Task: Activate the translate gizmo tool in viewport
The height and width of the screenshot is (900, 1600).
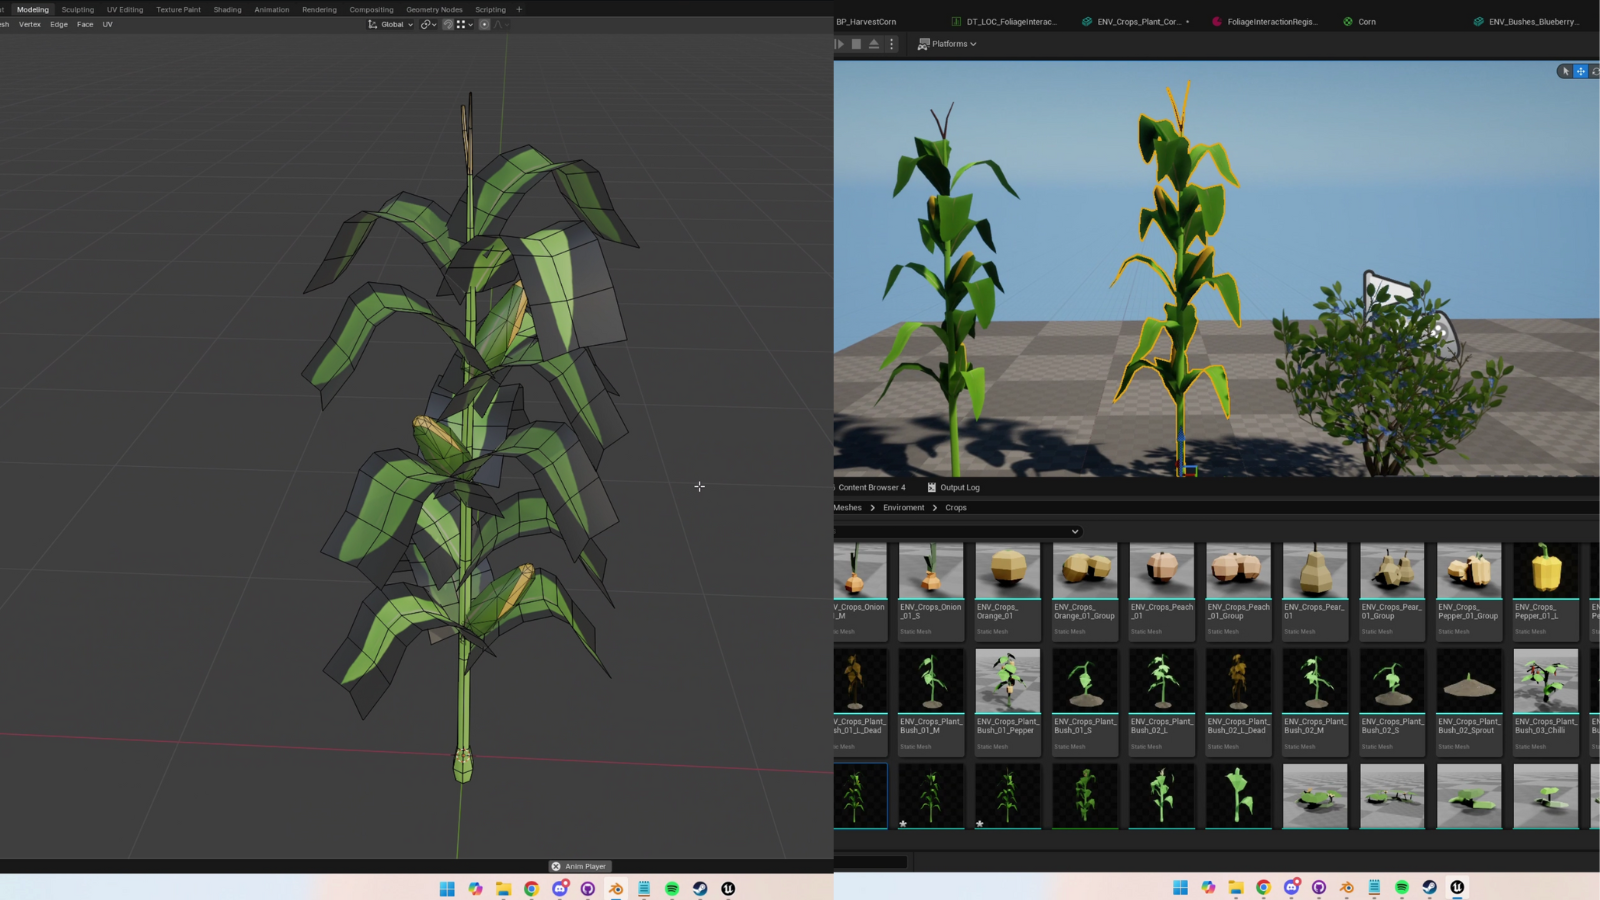Action: click(x=1581, y=71)
